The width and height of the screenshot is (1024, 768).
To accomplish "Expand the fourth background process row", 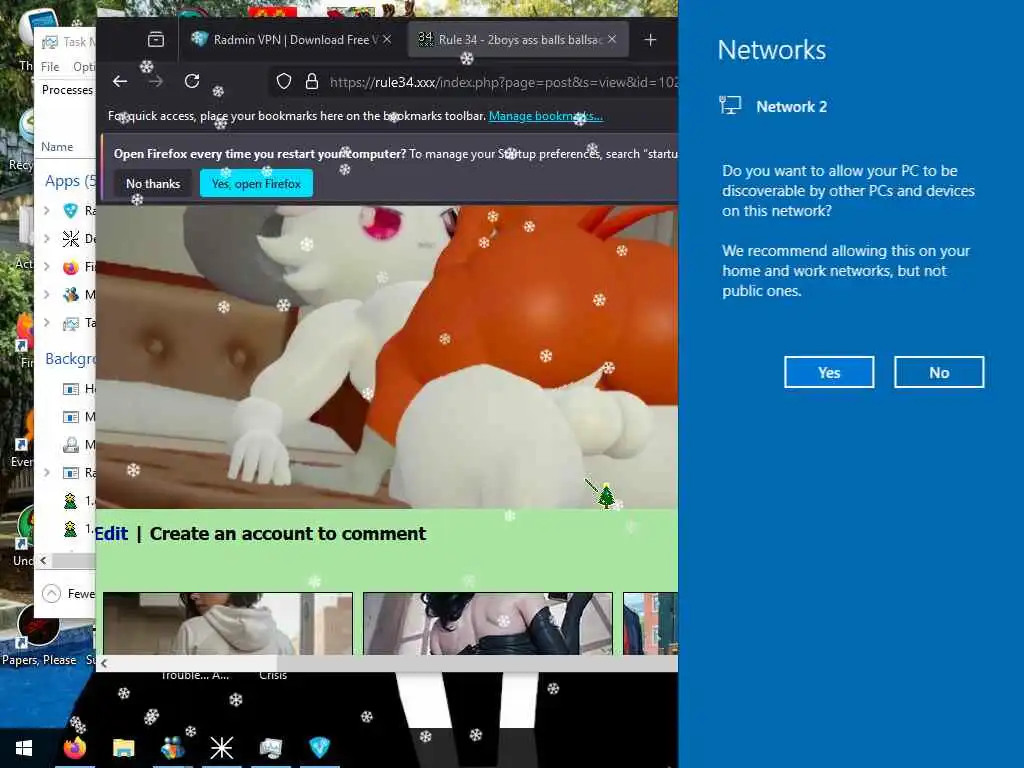I will click(x=47, y=472).
